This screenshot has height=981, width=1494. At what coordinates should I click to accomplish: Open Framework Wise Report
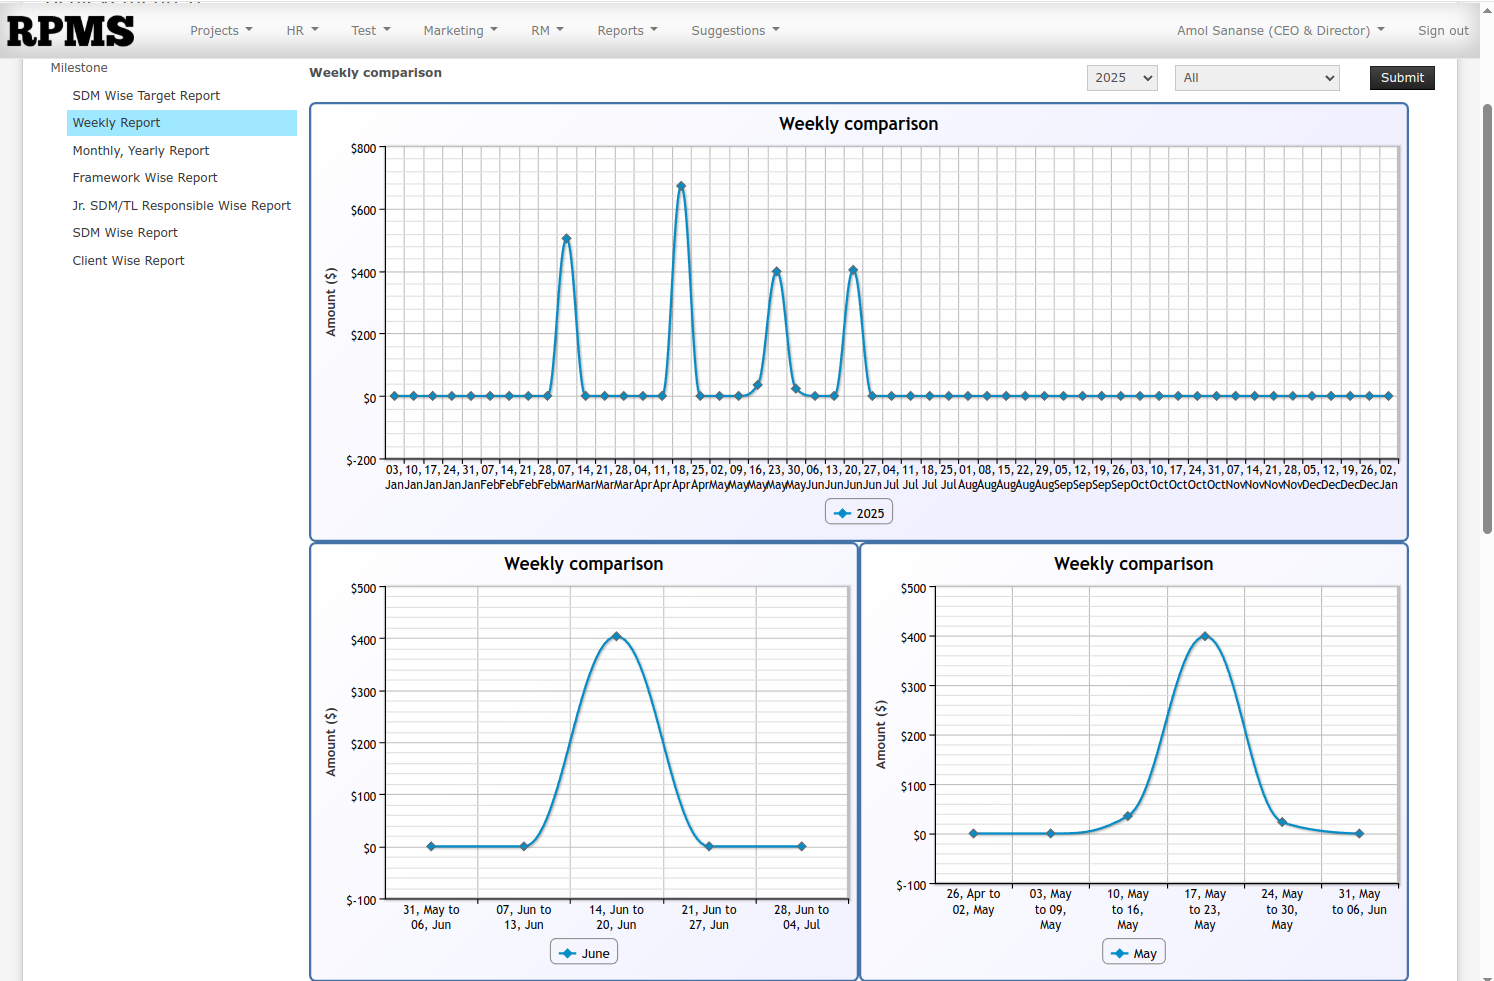[145, 178]
